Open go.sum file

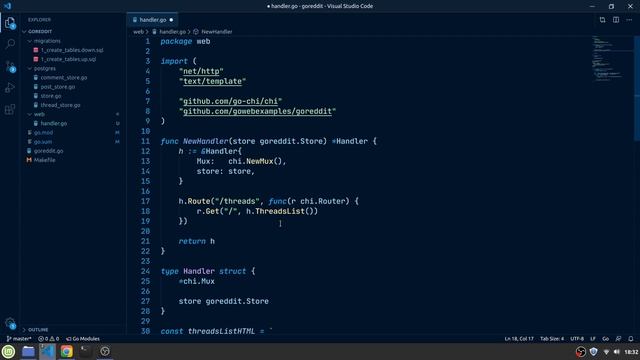pos(43,142)
